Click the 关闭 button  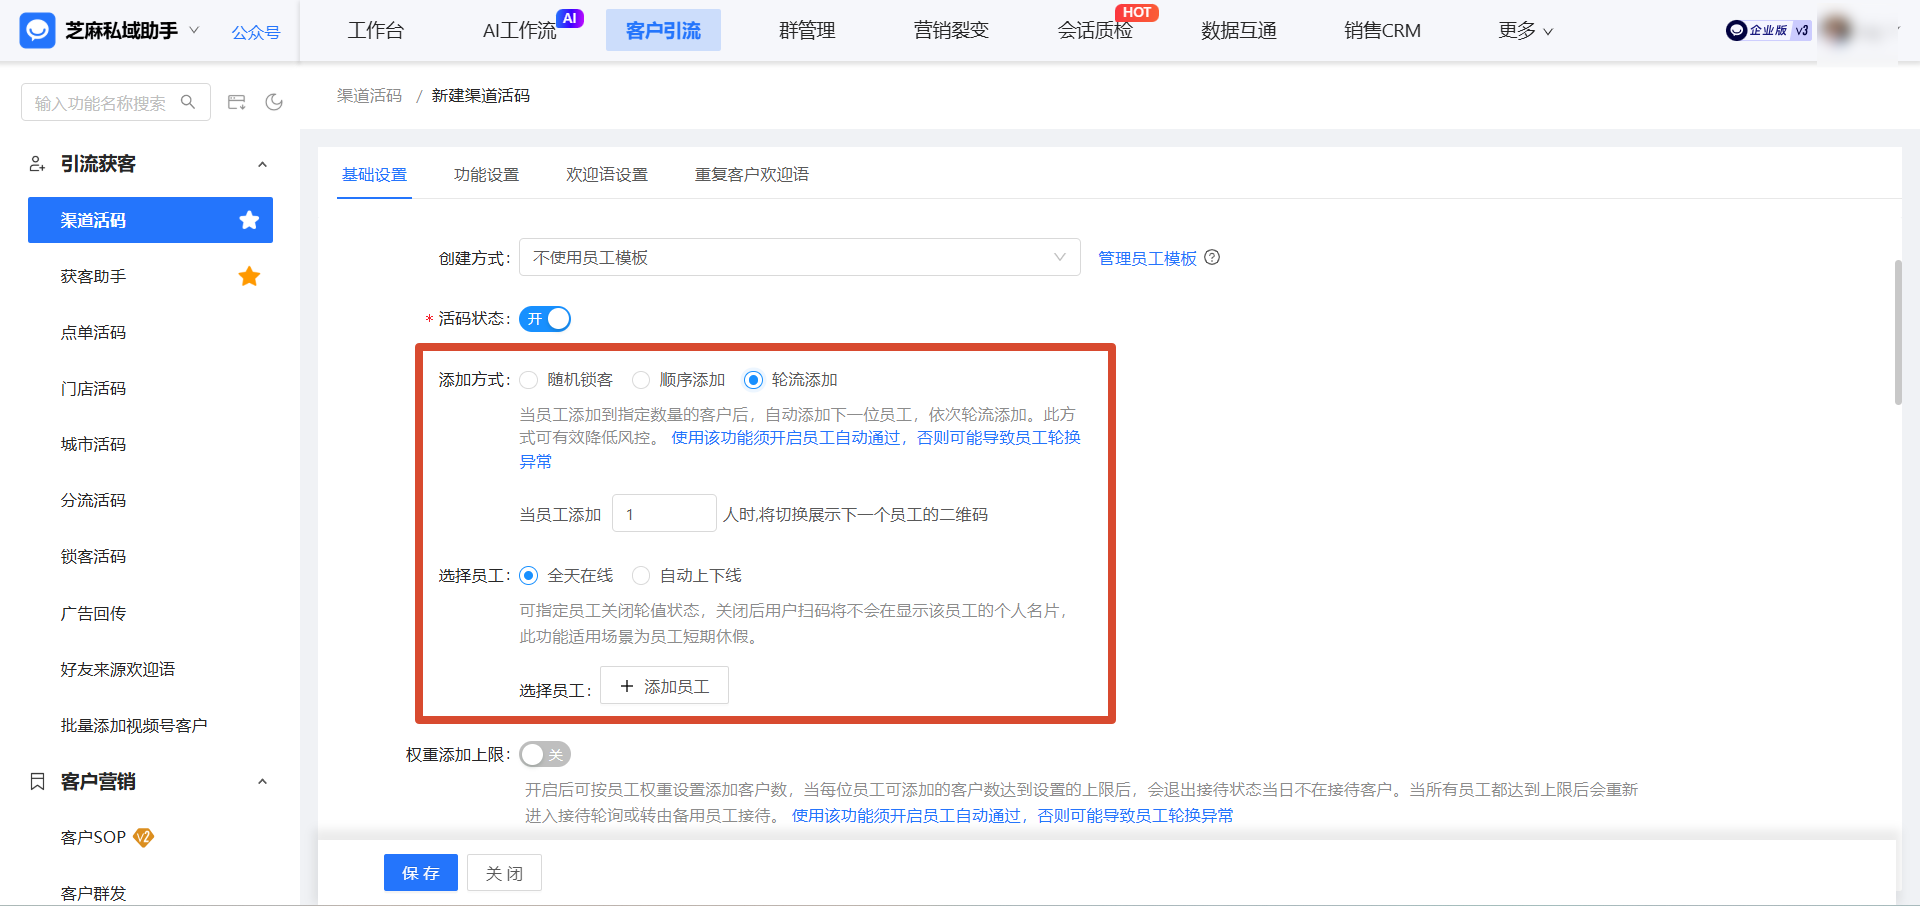point(504,873)
